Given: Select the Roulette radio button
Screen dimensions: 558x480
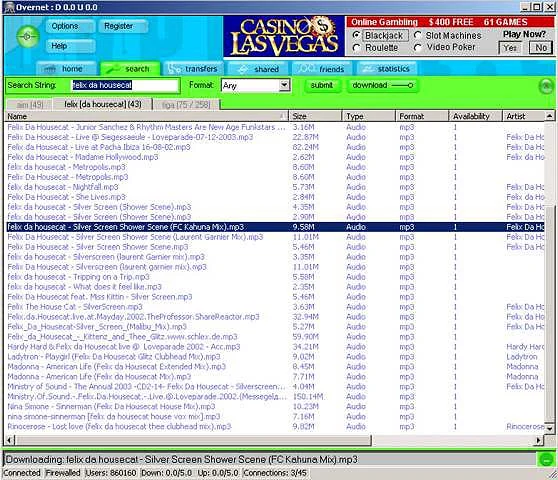Looking at the screenshot, I should 356,47.
